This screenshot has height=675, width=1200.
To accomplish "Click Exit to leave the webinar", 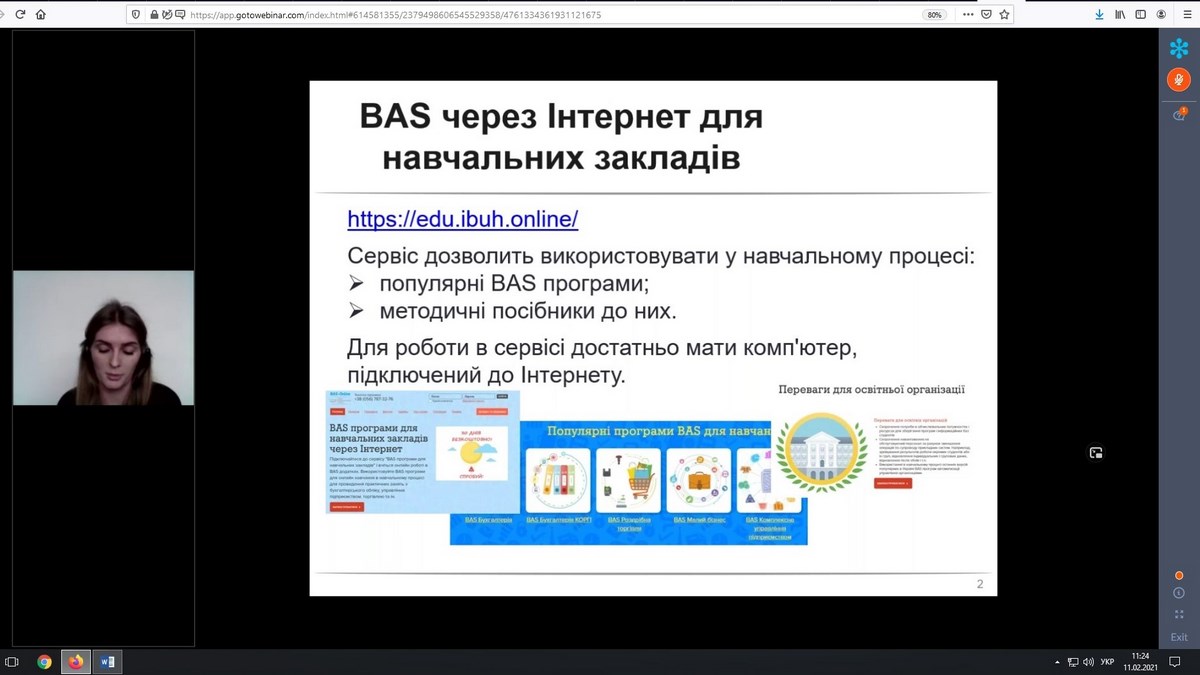I will [1179, 637].
